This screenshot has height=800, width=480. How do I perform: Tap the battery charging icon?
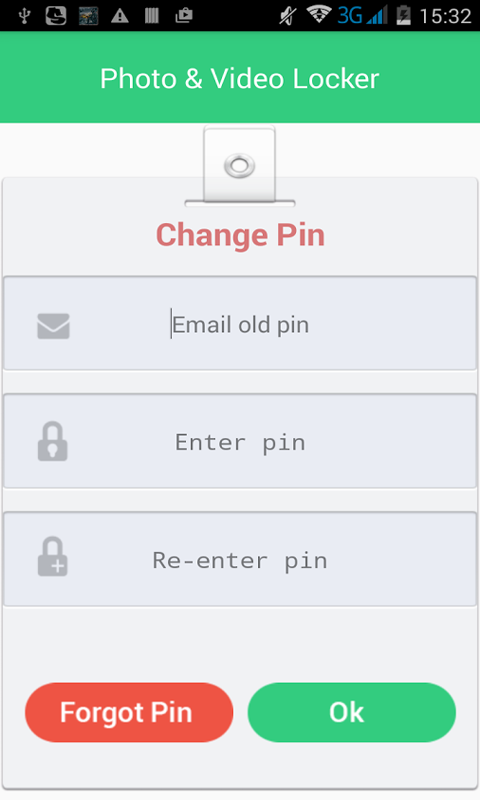(x=403, y=15)
